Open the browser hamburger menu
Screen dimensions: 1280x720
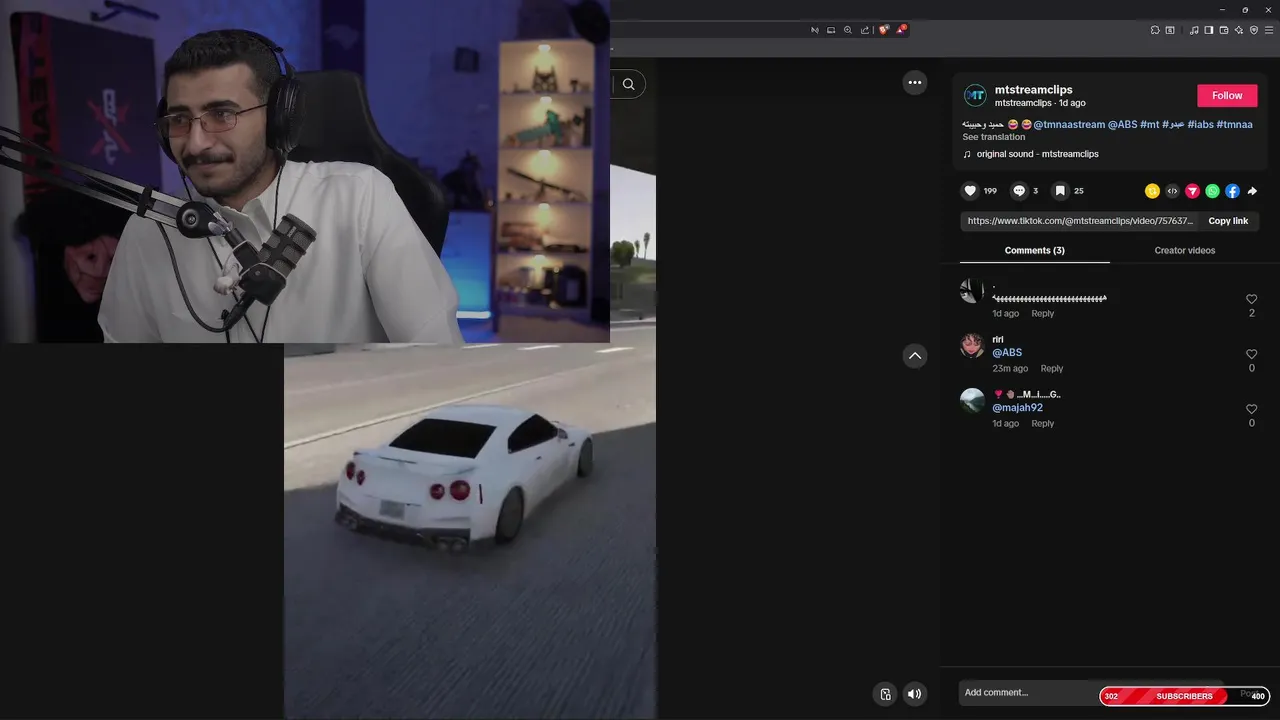coord(1268,30)
